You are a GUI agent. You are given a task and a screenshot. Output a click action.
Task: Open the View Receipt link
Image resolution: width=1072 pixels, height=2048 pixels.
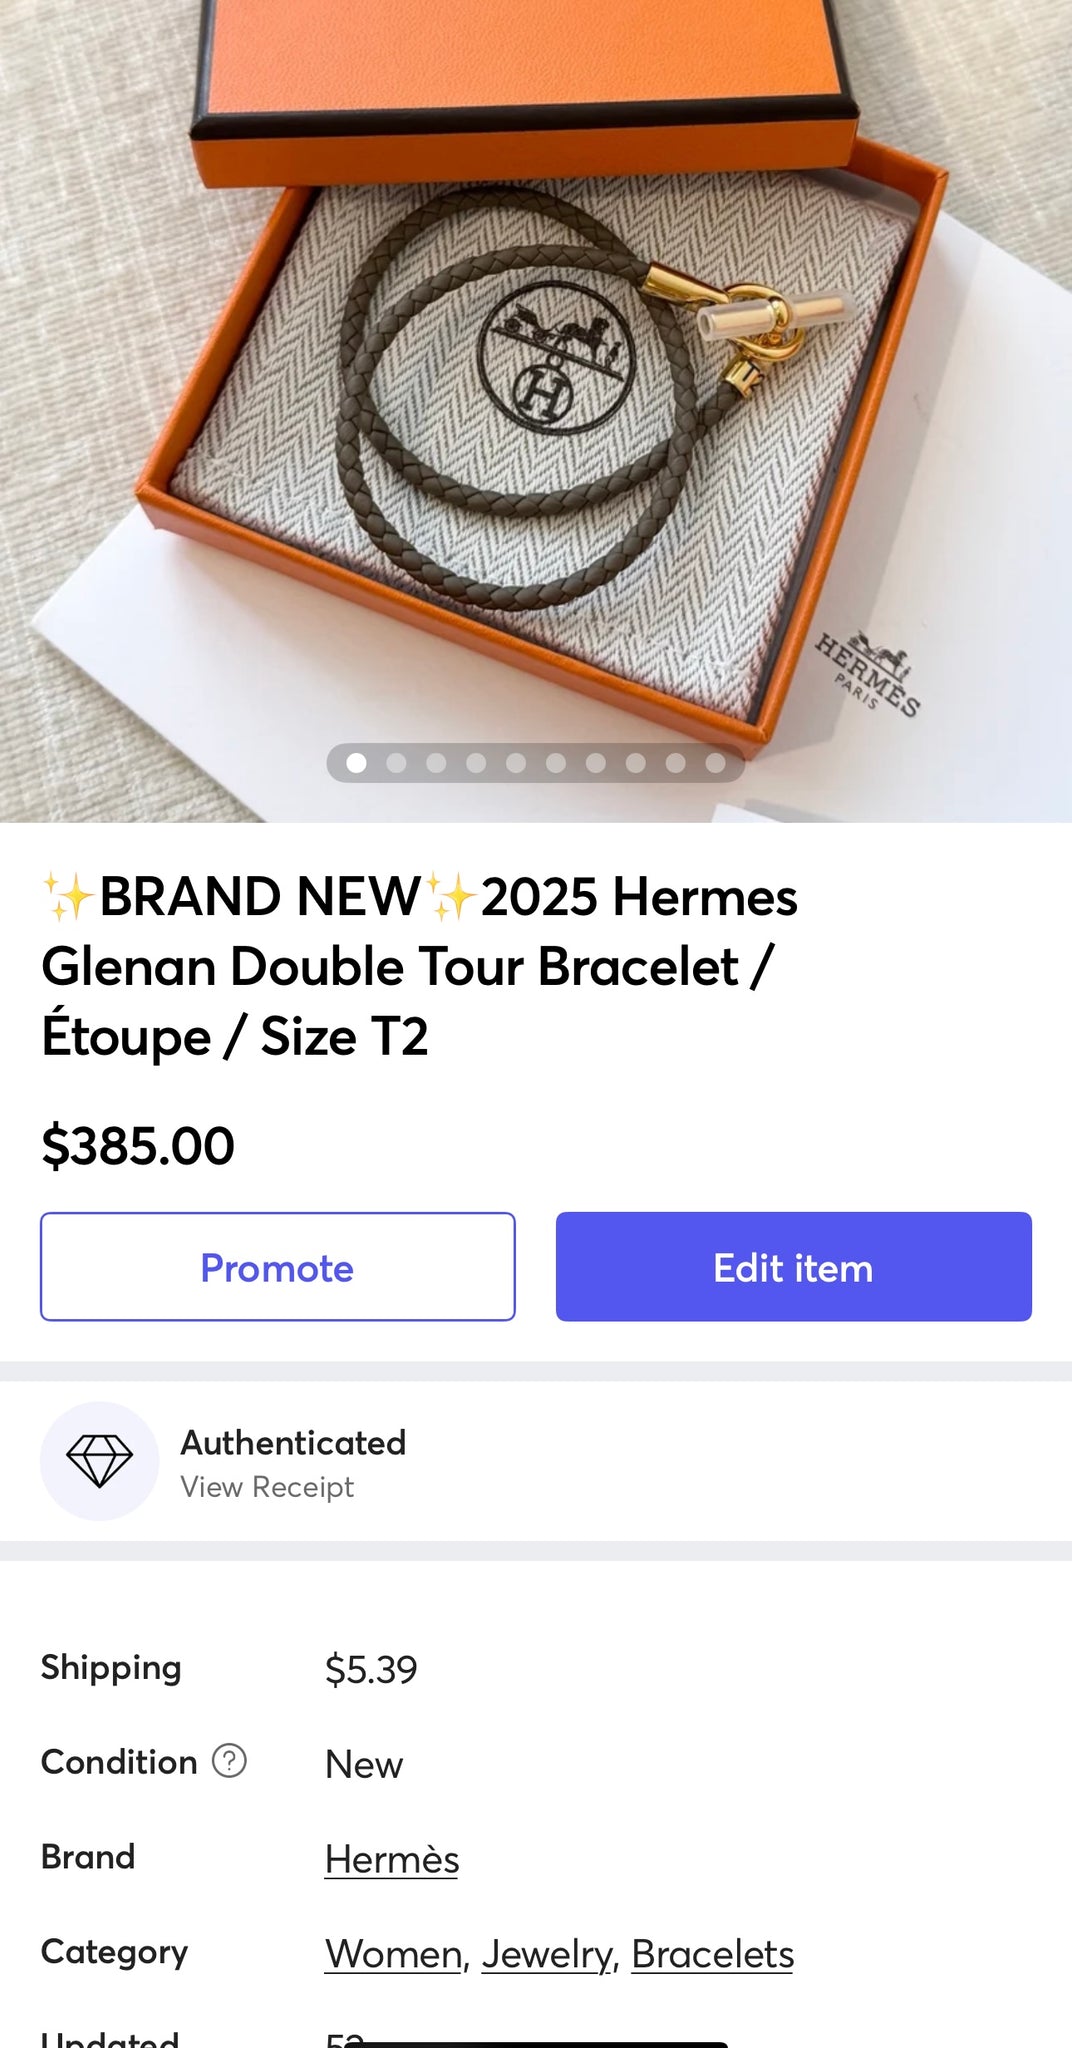[x=267, y=1487]
